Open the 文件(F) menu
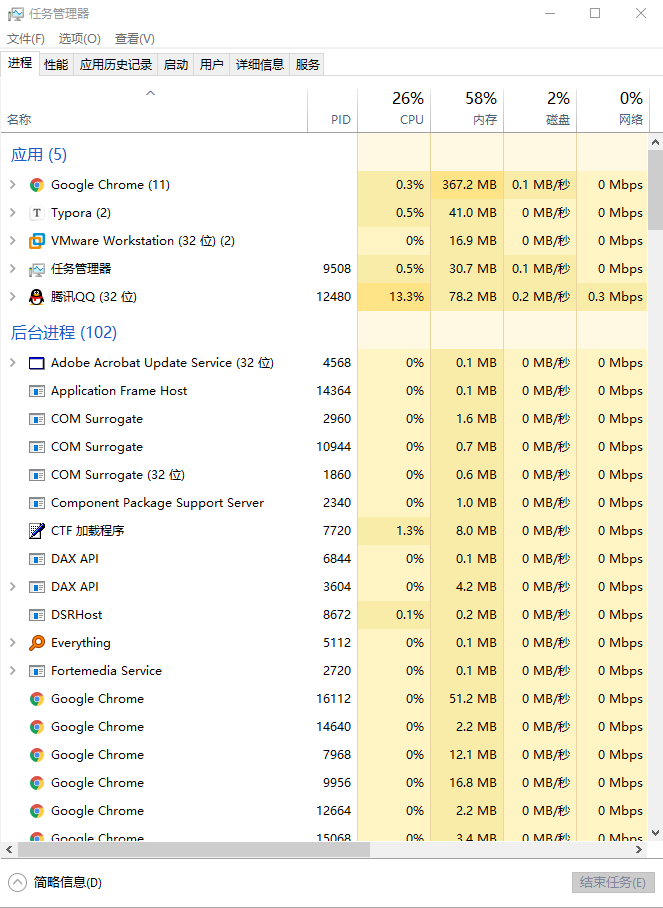Screen dimensions: 663x908 coord(25,39)
